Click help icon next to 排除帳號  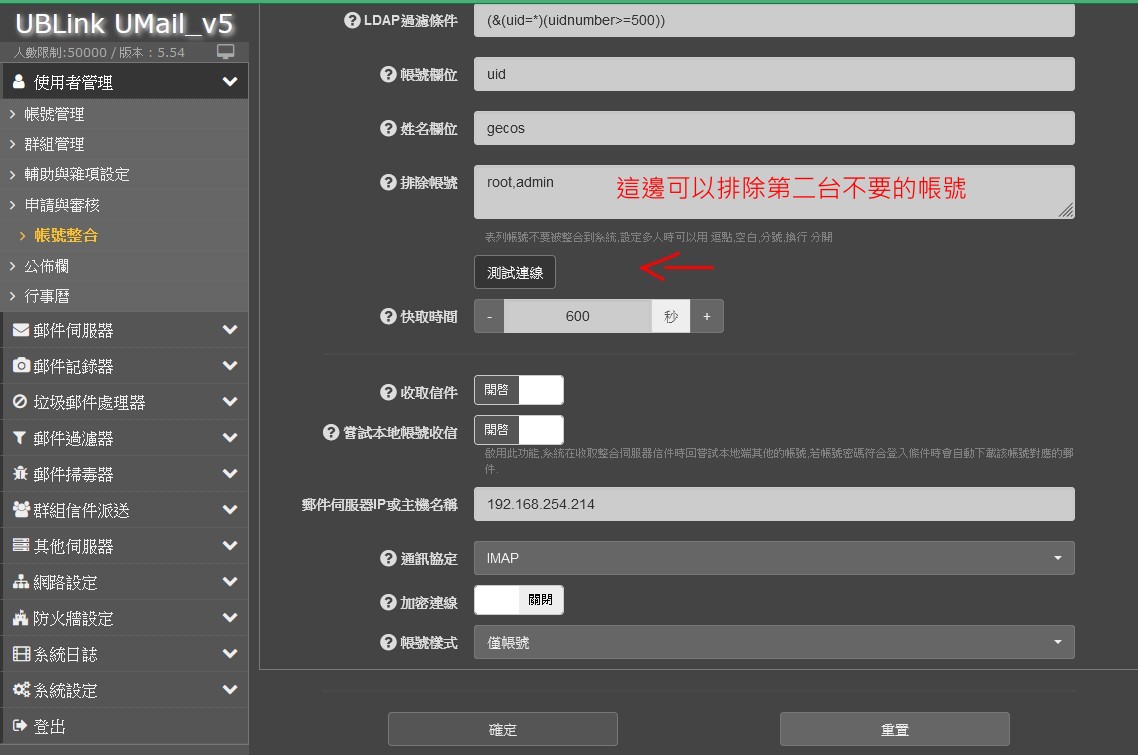click(389, 182)
